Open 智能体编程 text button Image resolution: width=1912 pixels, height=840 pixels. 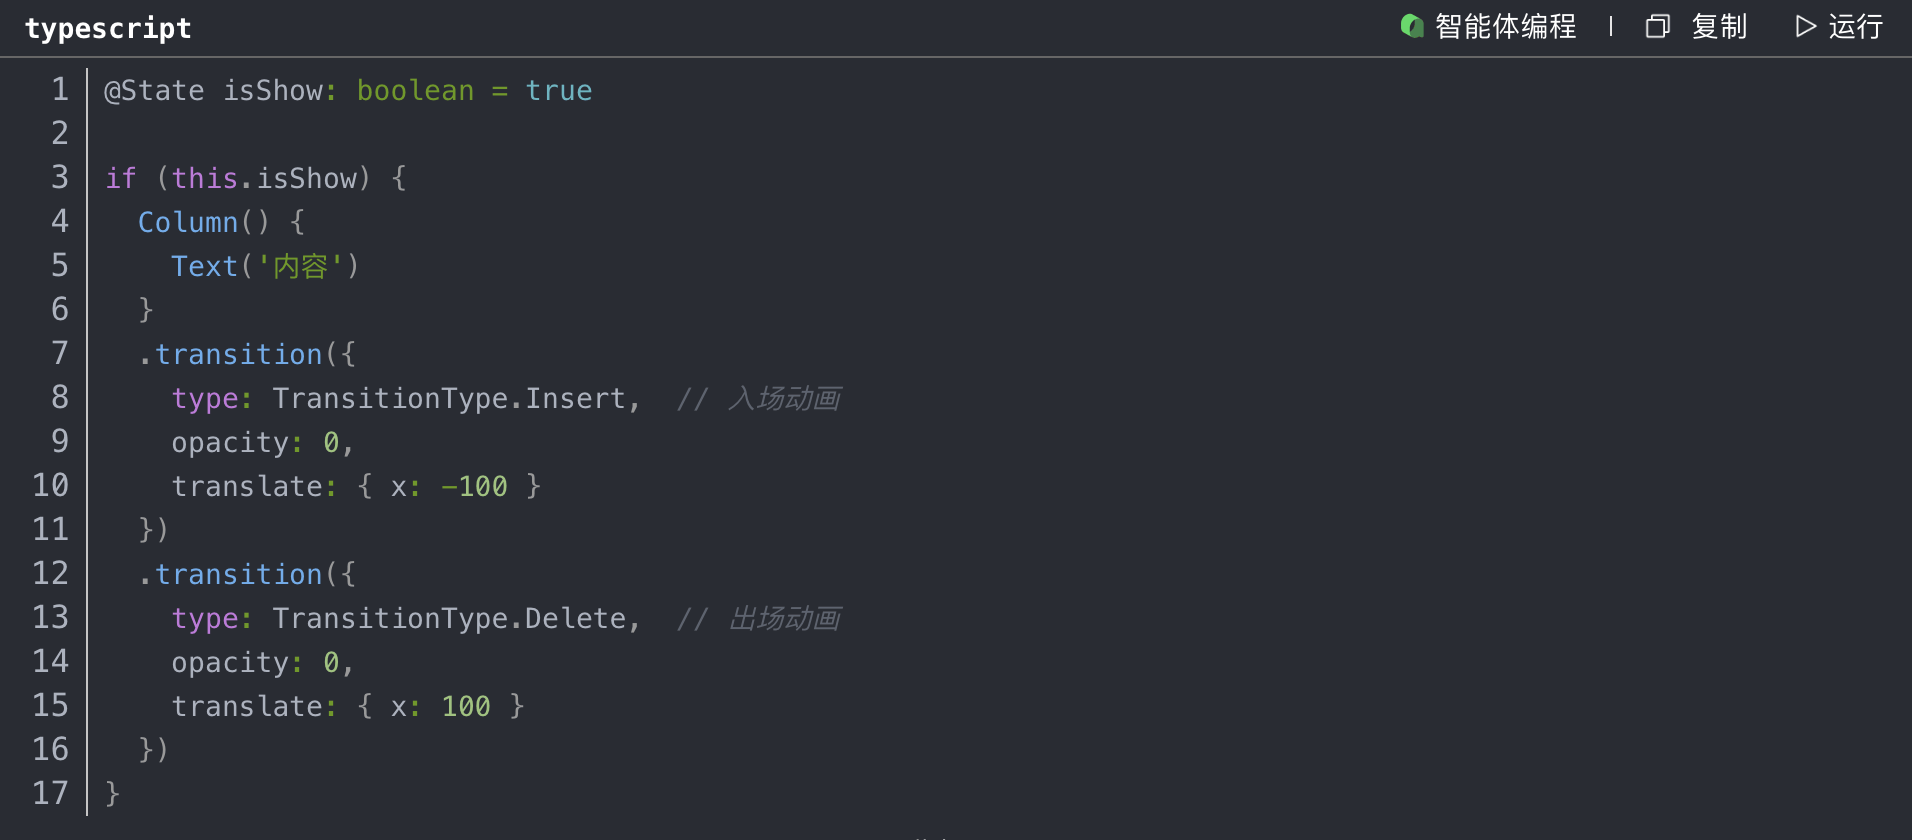click(1505, 26)
